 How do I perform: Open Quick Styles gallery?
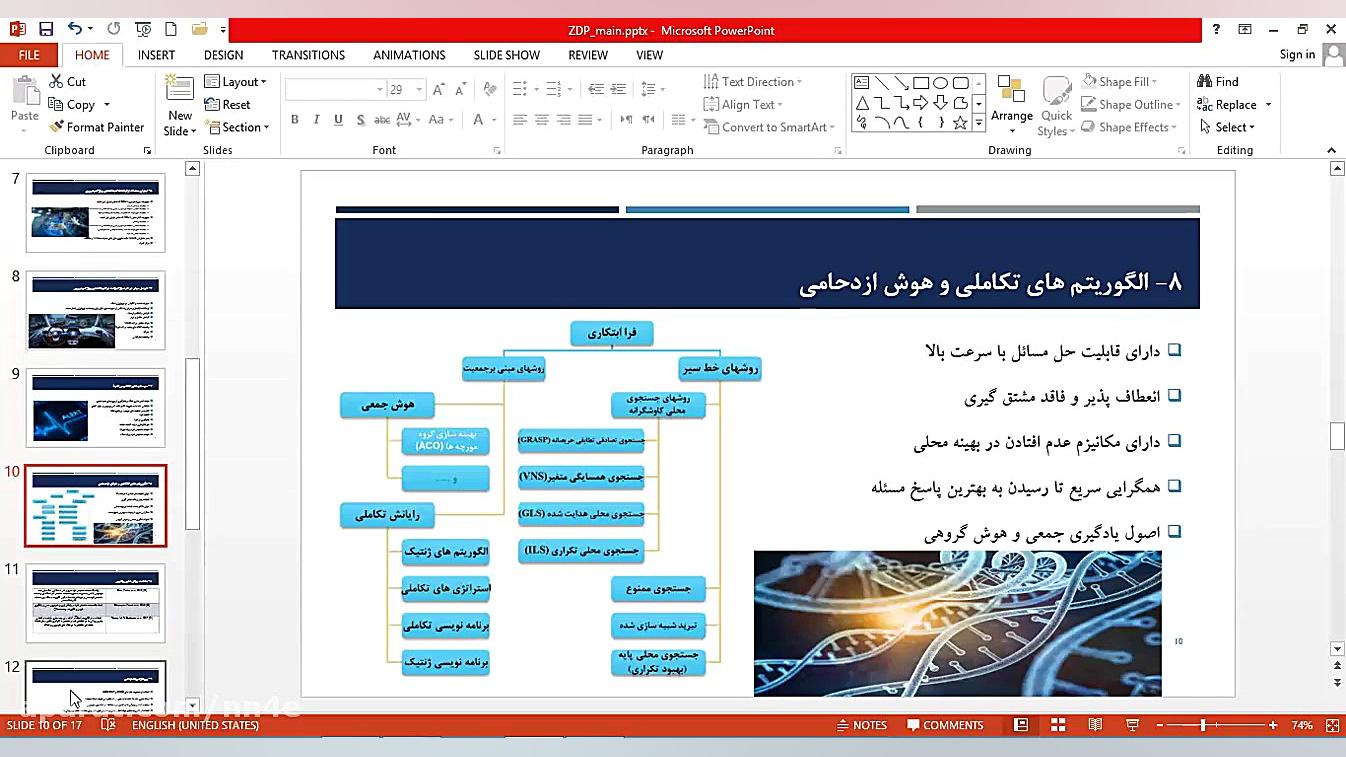coord(1055,104)
